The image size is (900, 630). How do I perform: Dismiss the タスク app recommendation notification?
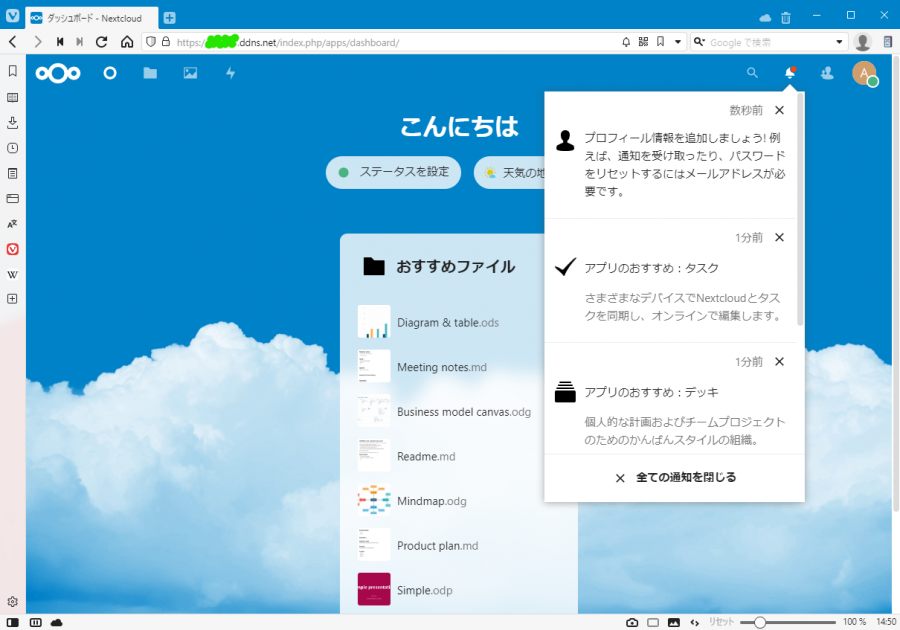tap(779, 238)
